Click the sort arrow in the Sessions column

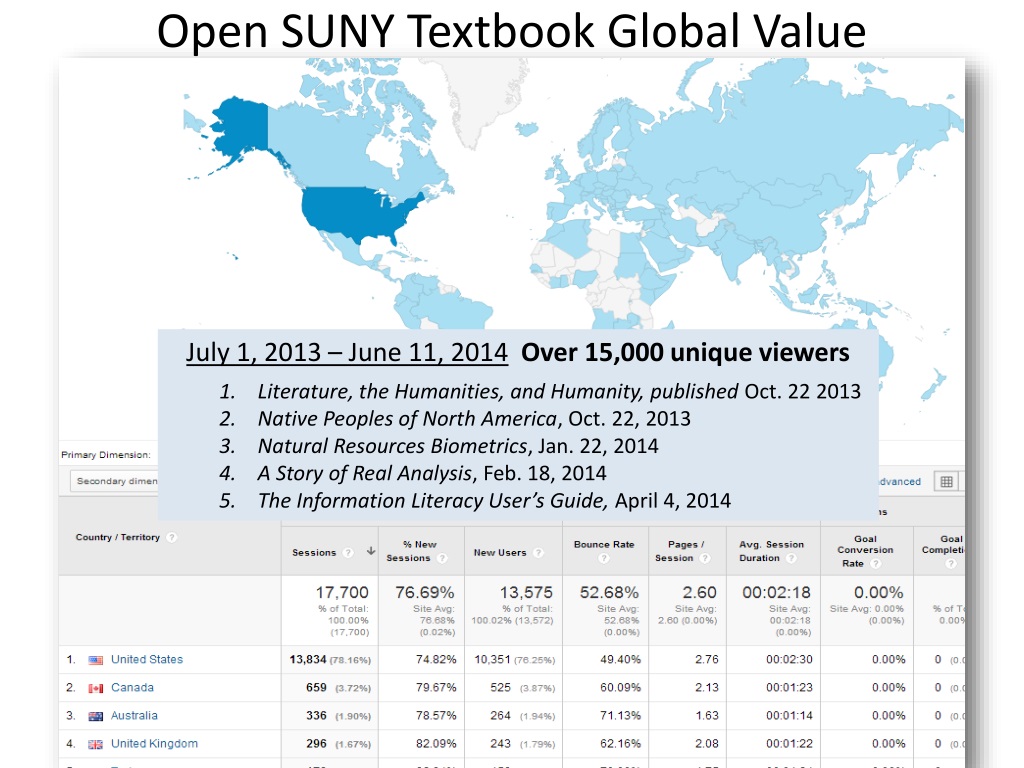370,551
